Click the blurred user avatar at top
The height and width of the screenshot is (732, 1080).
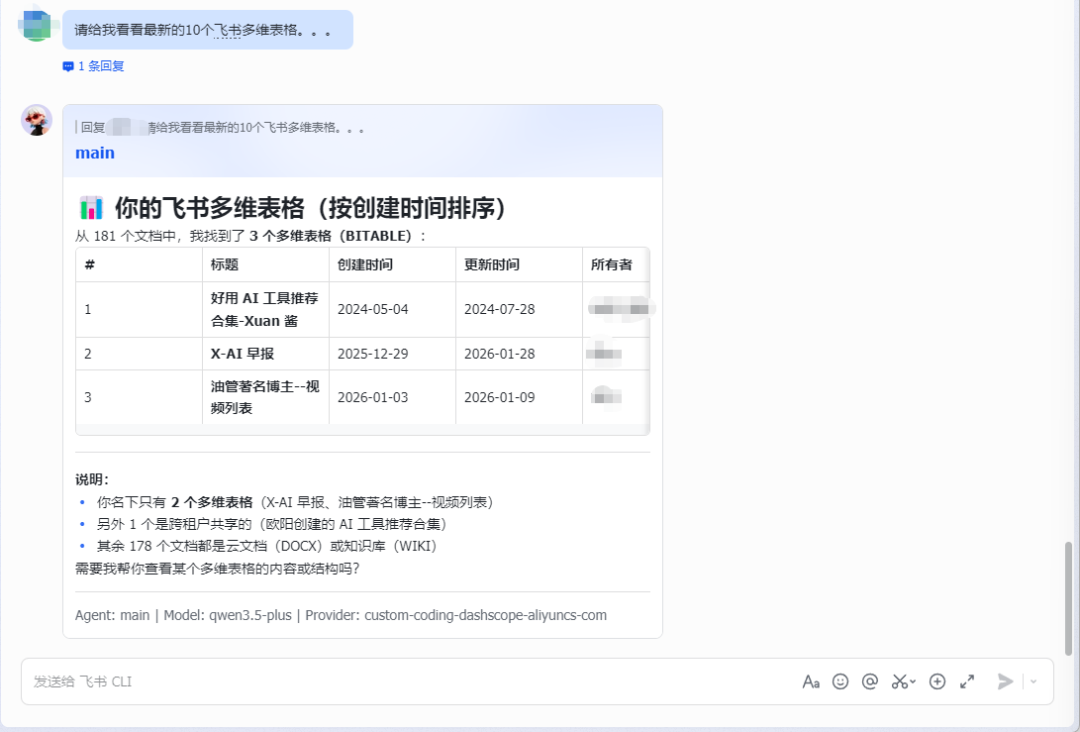pos(35,24)
